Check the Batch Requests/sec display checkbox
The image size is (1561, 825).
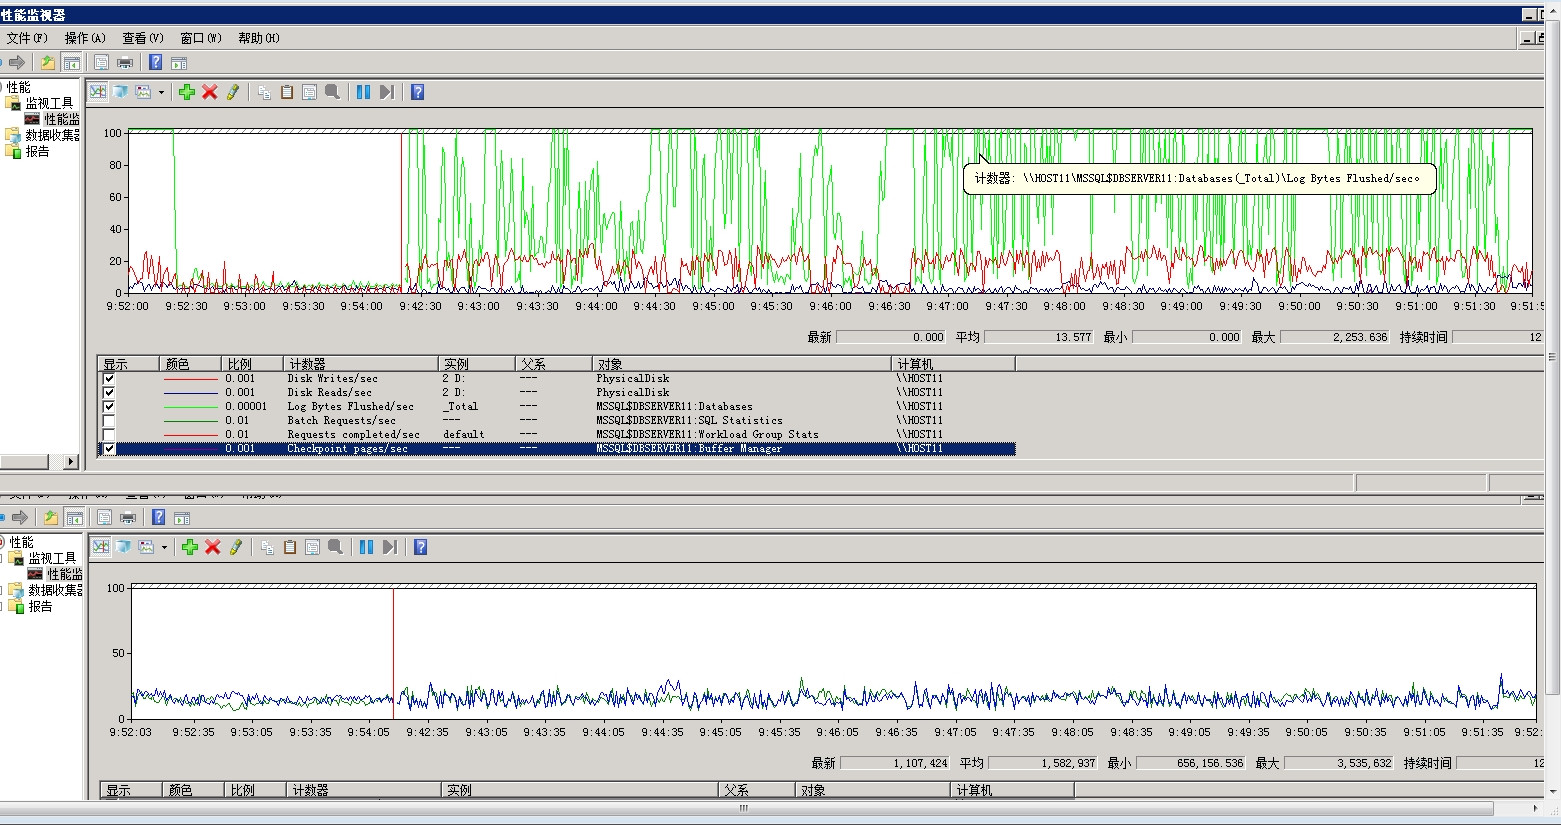tap(109, 421)
